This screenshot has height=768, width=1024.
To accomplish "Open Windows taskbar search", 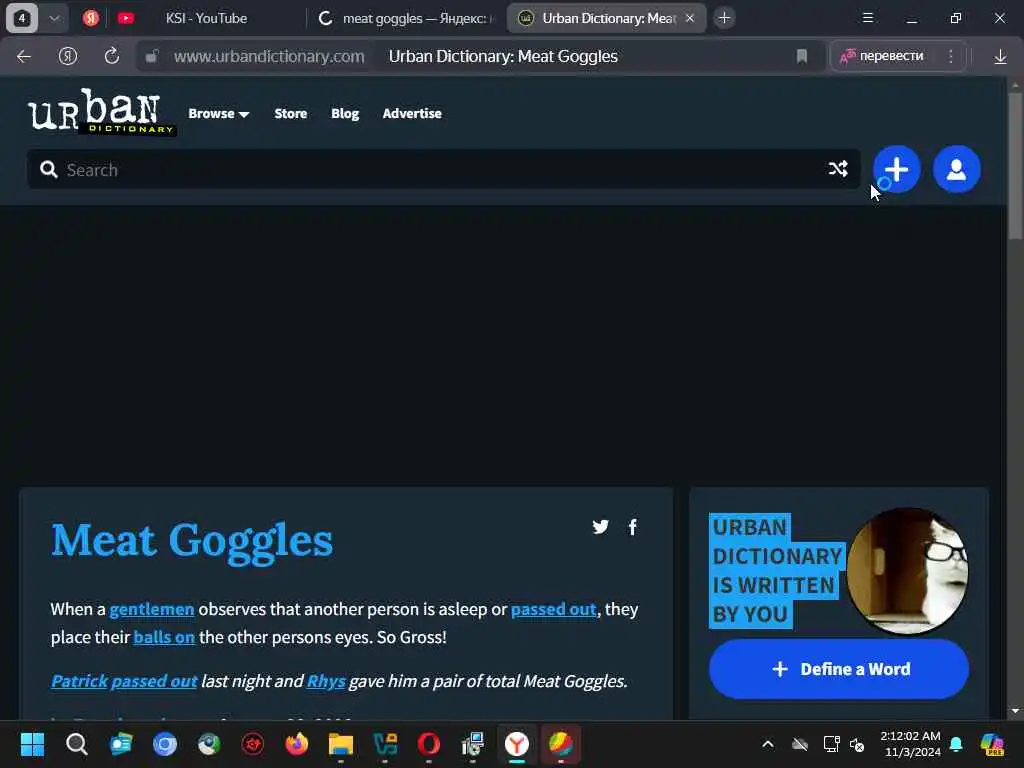I will (x=76, y=744).
